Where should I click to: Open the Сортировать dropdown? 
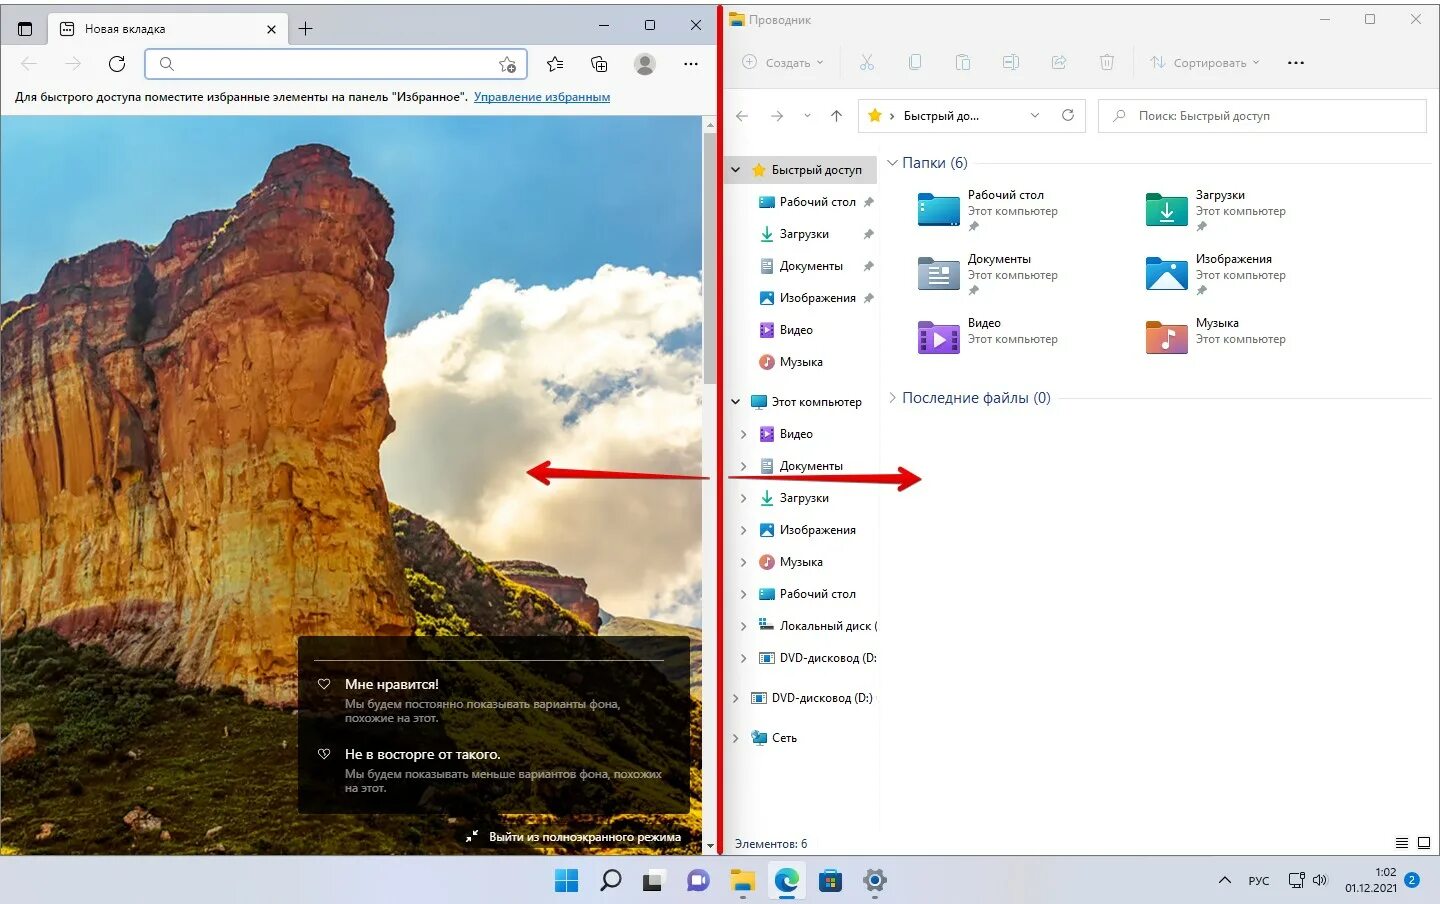(1205, 63)
